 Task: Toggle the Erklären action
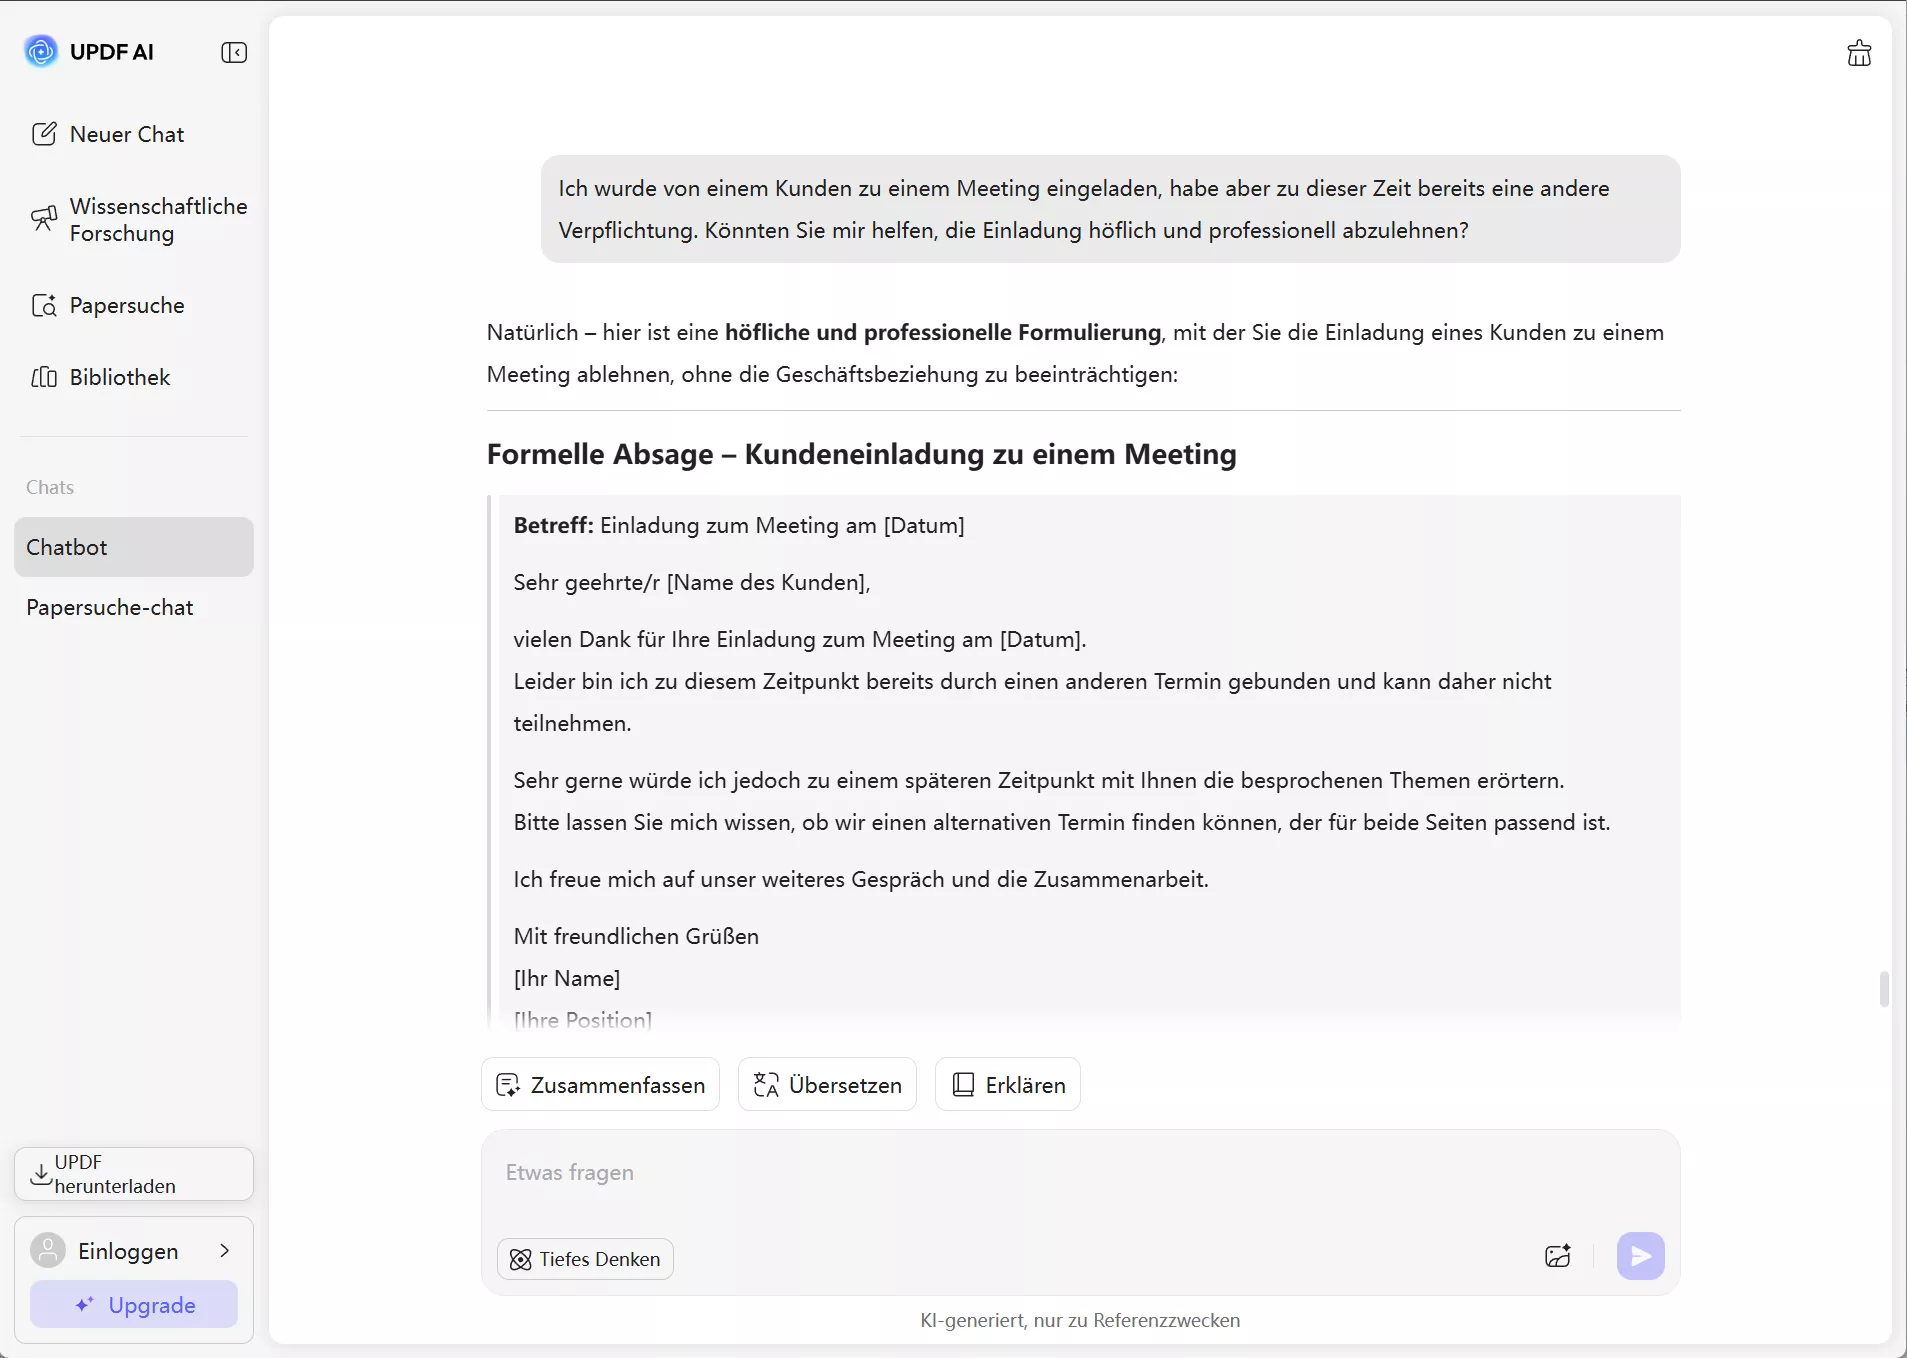pos(1007,1084)
